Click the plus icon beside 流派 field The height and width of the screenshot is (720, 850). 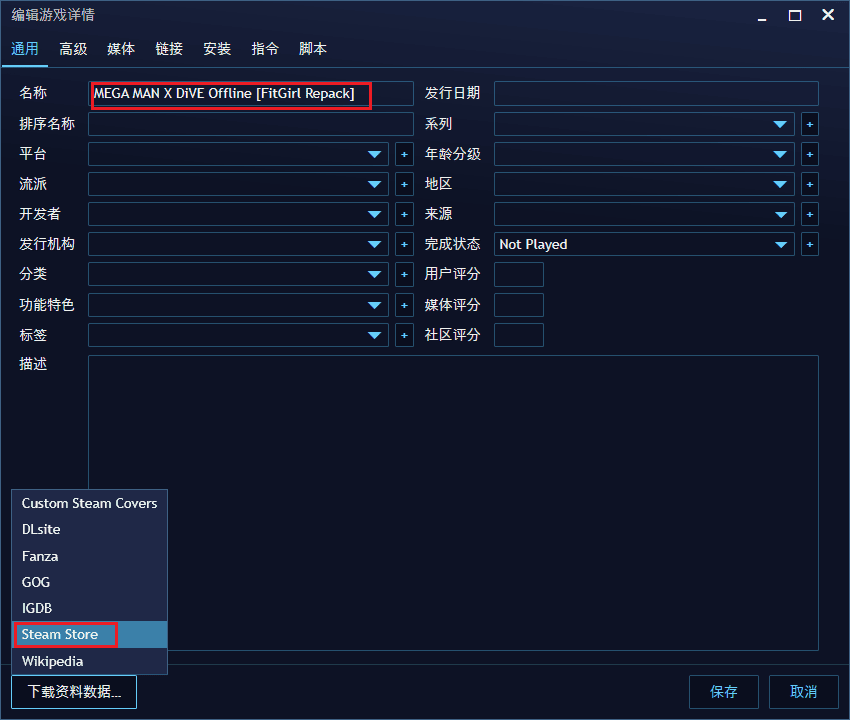[x=404, y=184]
